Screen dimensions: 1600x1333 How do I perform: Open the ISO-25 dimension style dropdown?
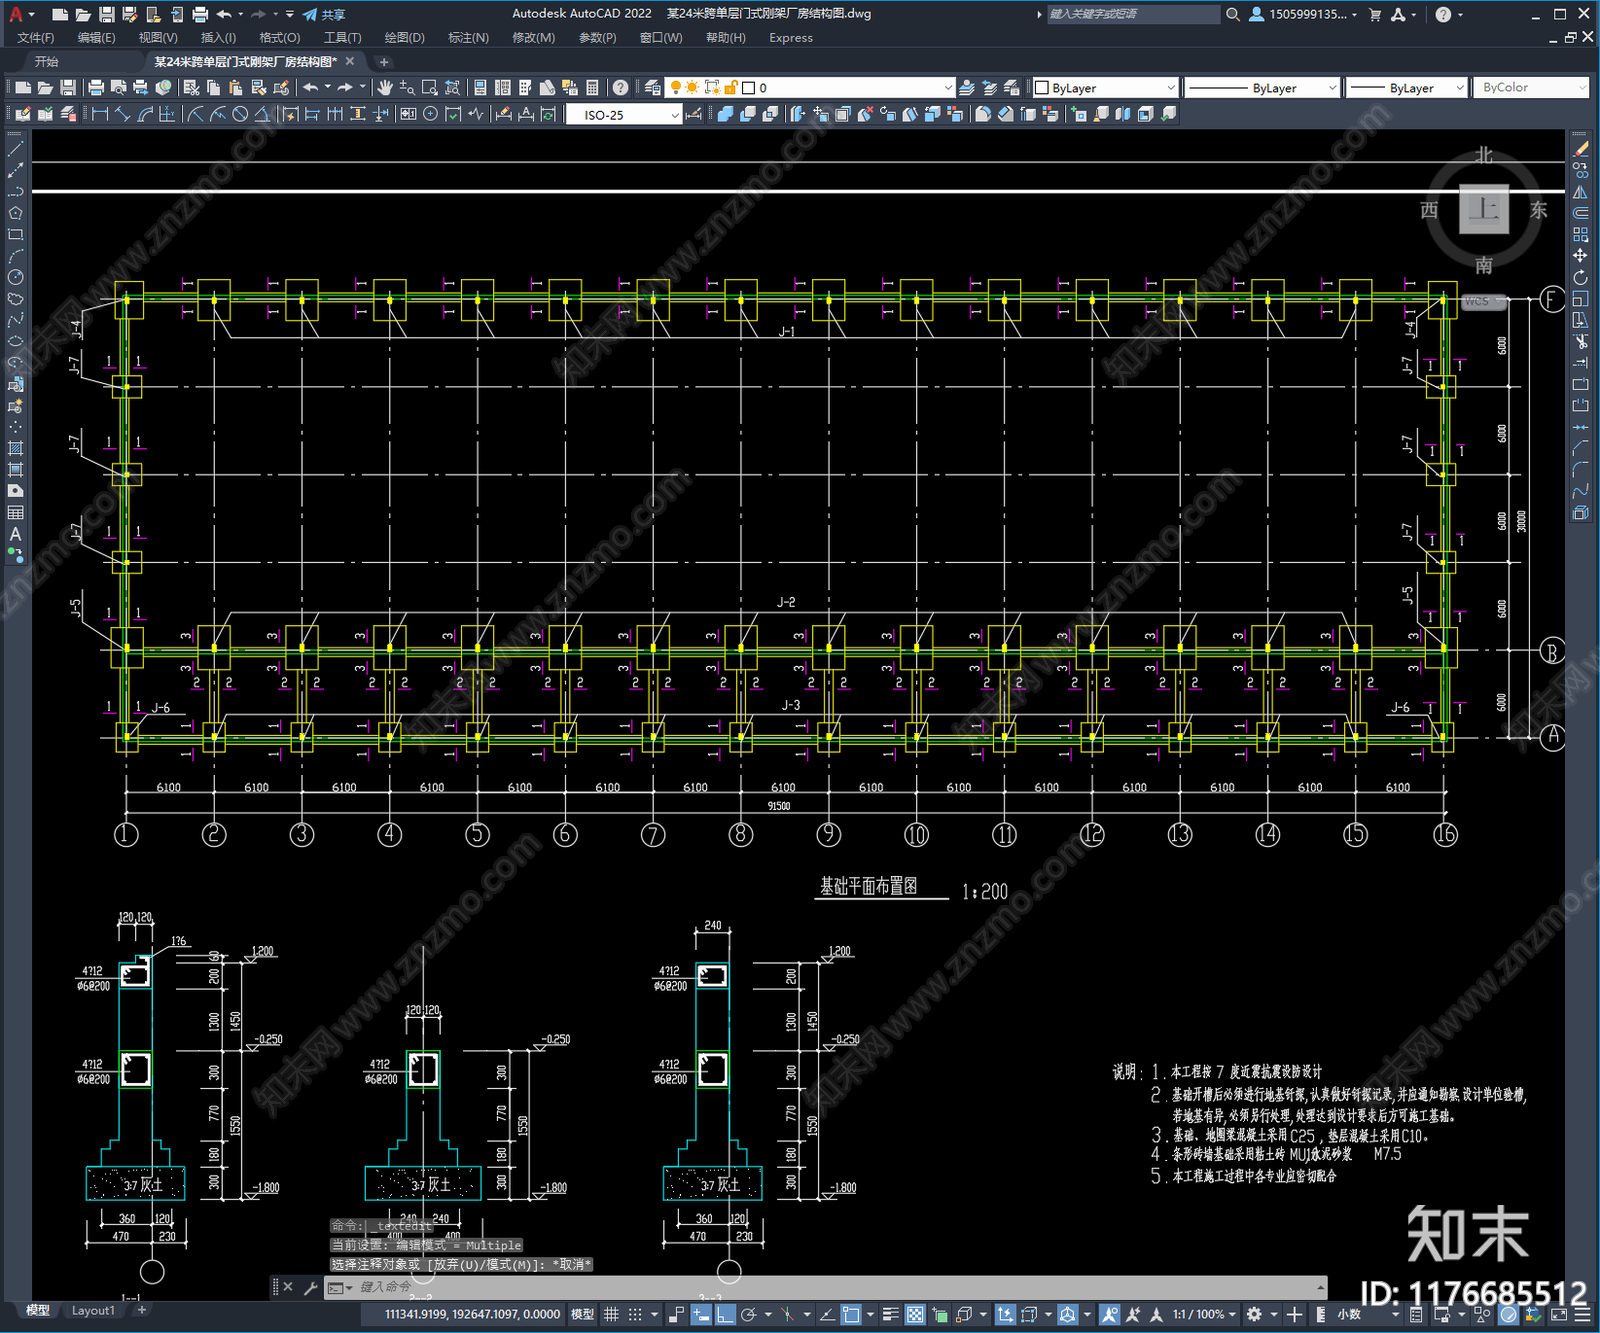[x=624, y=115]
